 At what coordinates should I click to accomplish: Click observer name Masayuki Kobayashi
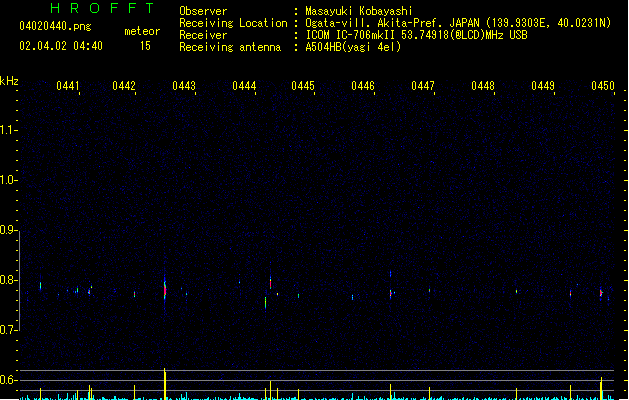click(359, 11)
